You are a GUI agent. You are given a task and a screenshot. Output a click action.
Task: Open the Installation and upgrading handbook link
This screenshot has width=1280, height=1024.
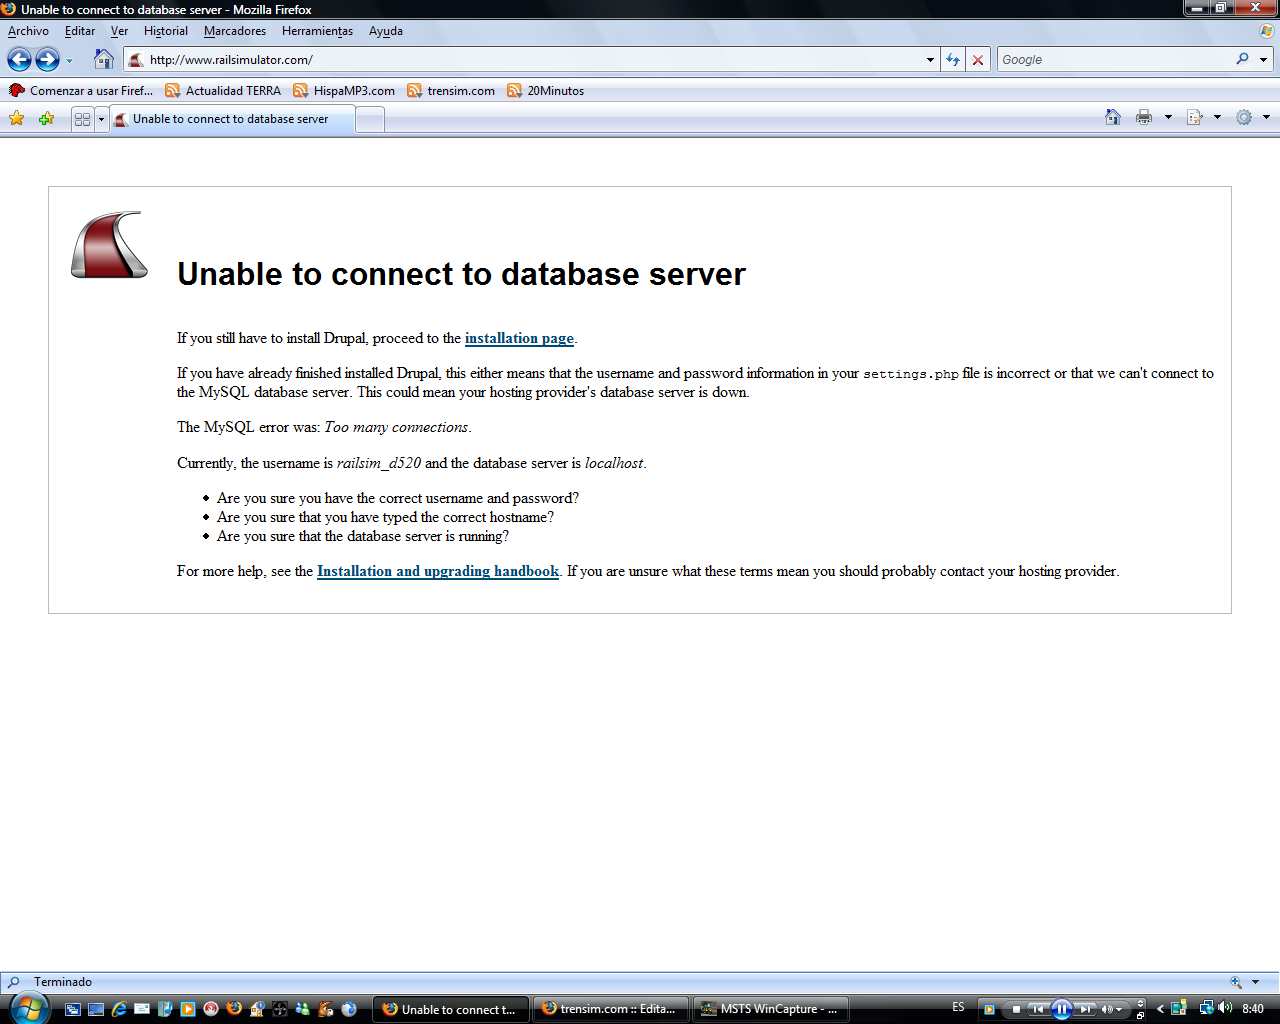pyautogui.click(x=437, y=571)
